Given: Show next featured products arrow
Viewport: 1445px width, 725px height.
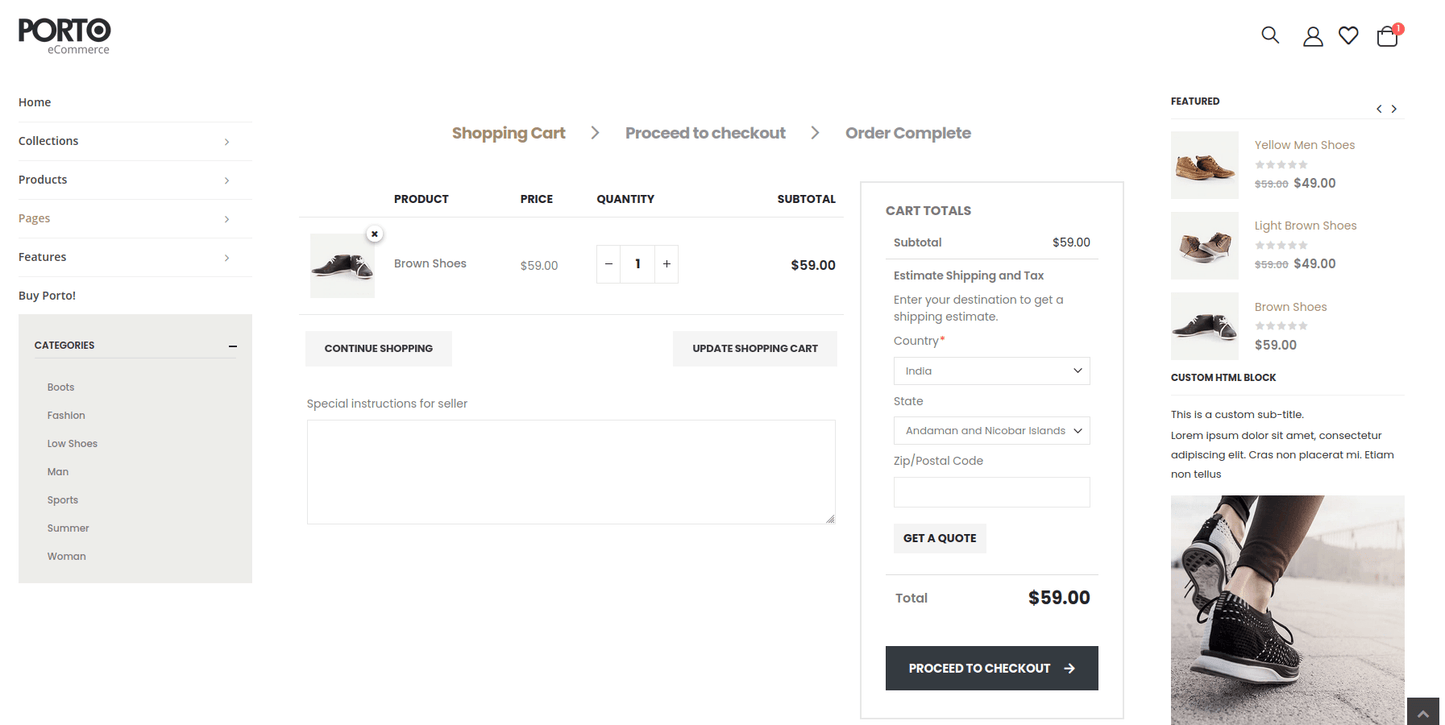Looking at the screenshot, I should pos(1394,109).
